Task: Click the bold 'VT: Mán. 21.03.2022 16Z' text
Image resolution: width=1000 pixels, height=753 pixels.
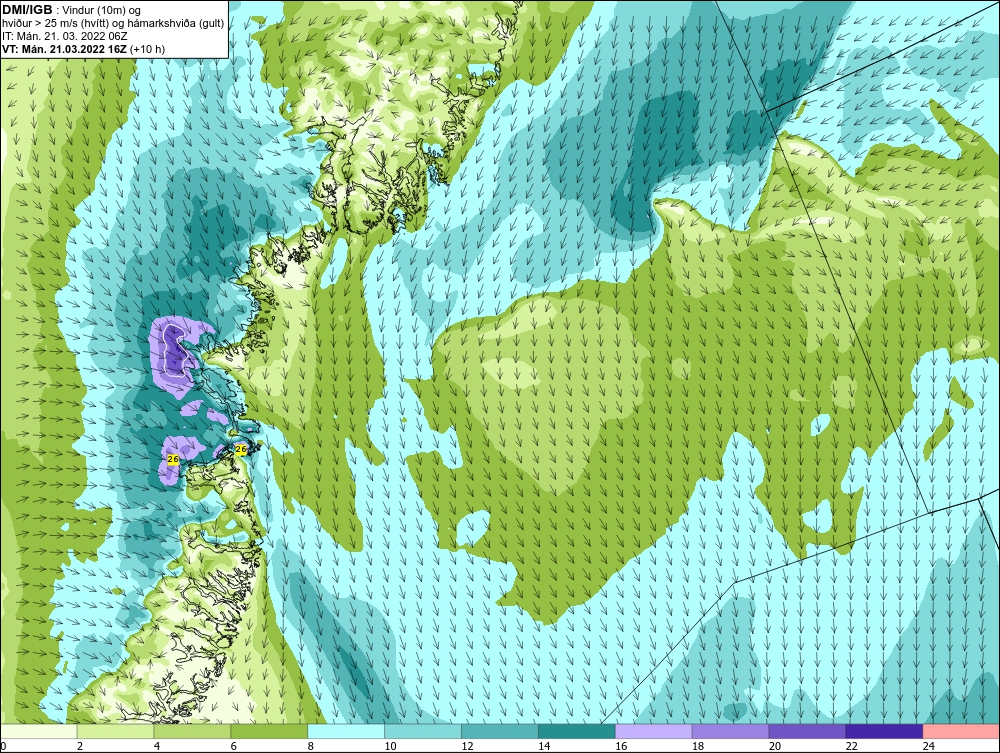Action: click(64, 48)
